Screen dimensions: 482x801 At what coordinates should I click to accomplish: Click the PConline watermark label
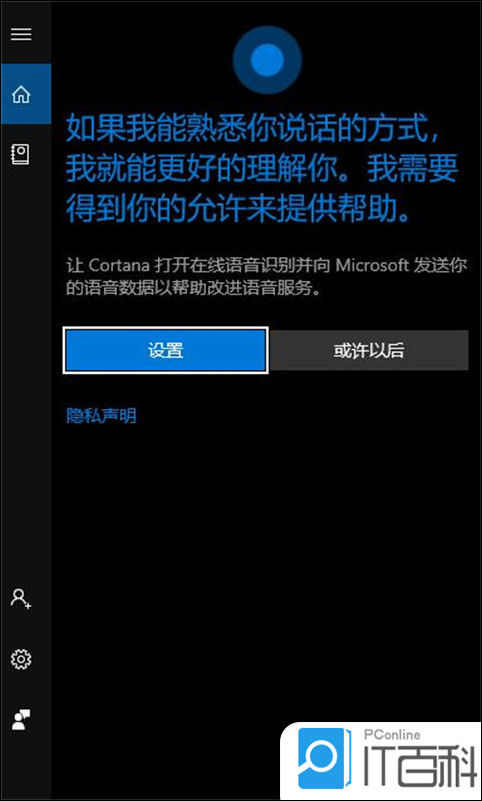tap(392, 735)
